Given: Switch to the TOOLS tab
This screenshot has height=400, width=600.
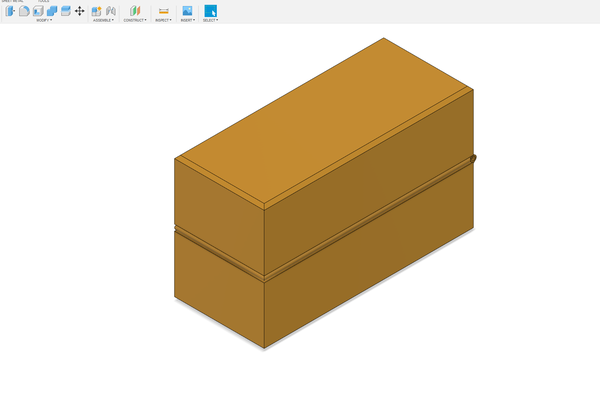Looking at the screenshot, I should click(x=43, y=1).
